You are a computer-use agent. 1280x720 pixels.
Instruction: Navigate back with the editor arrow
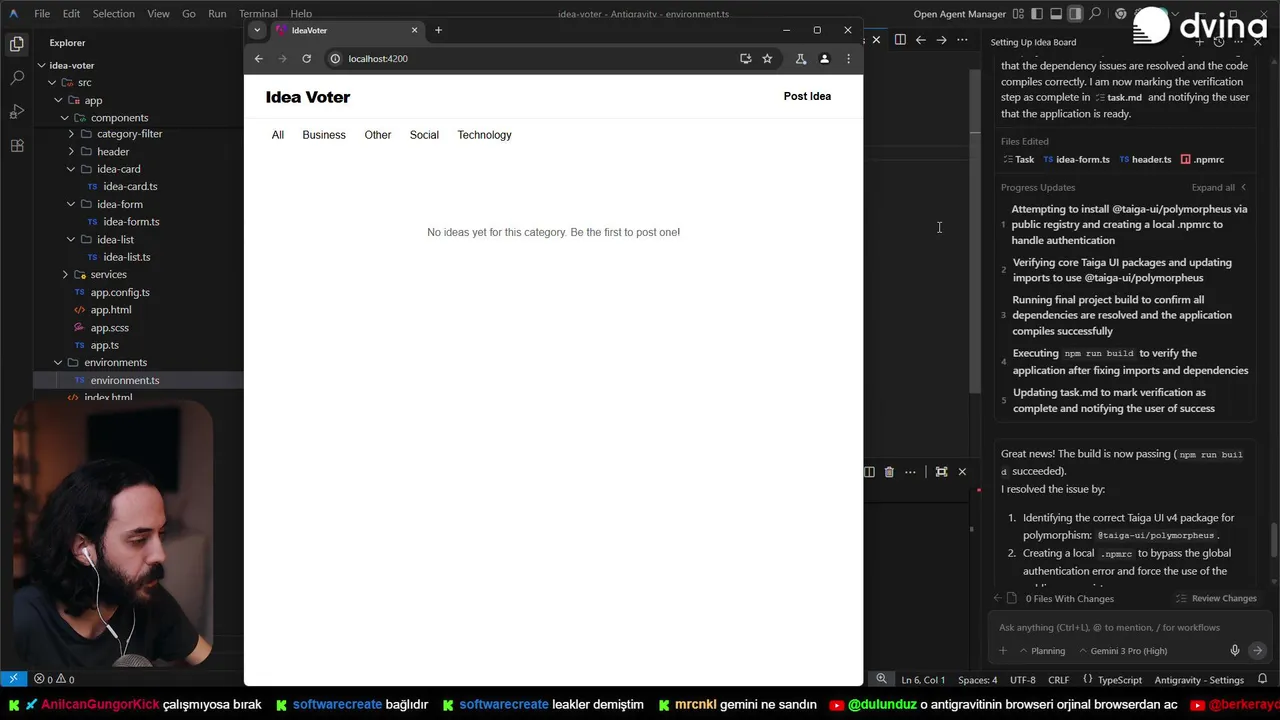tap(921, 40)
